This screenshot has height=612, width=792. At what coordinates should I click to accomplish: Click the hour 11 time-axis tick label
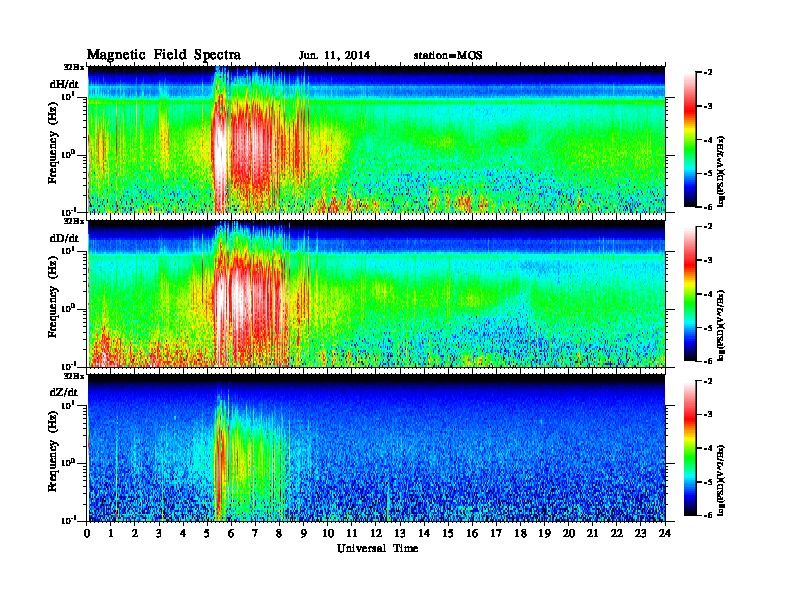pyautogui.click(x=352, y=533)
